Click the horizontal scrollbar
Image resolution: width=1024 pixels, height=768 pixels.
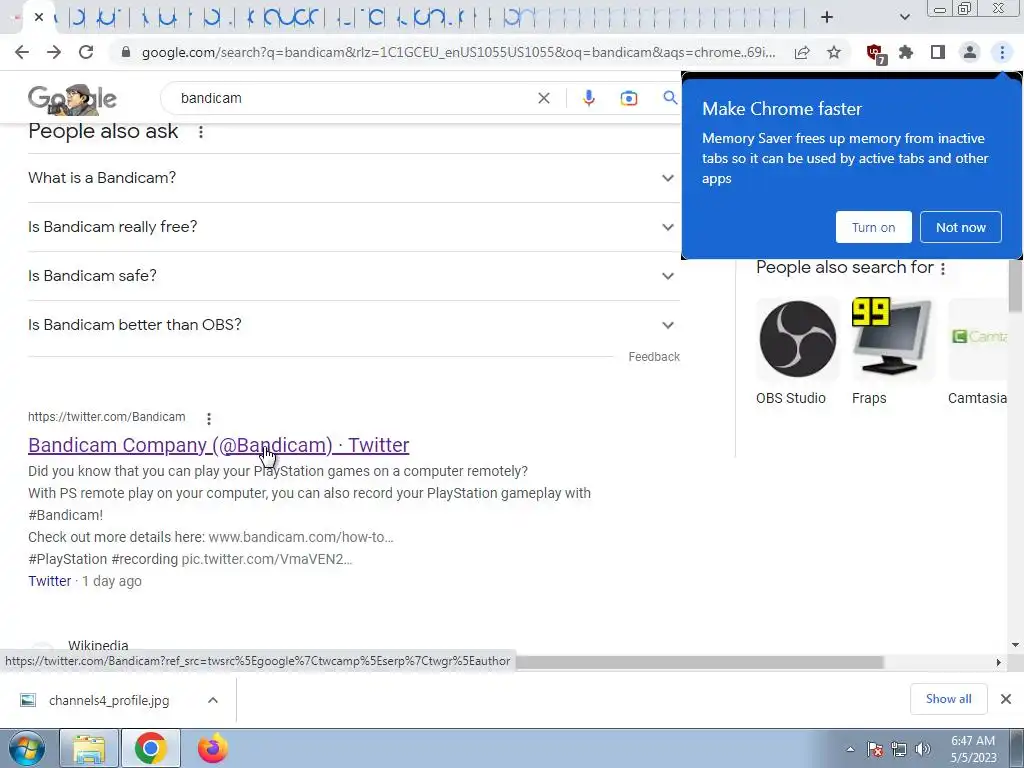pyautogui.click(x=699, y=662)
